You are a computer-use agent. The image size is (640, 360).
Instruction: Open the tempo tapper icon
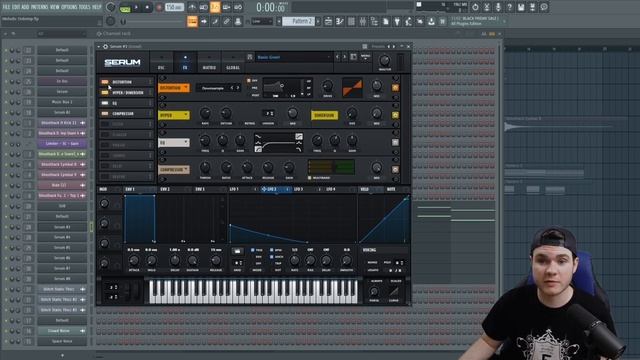408,22
